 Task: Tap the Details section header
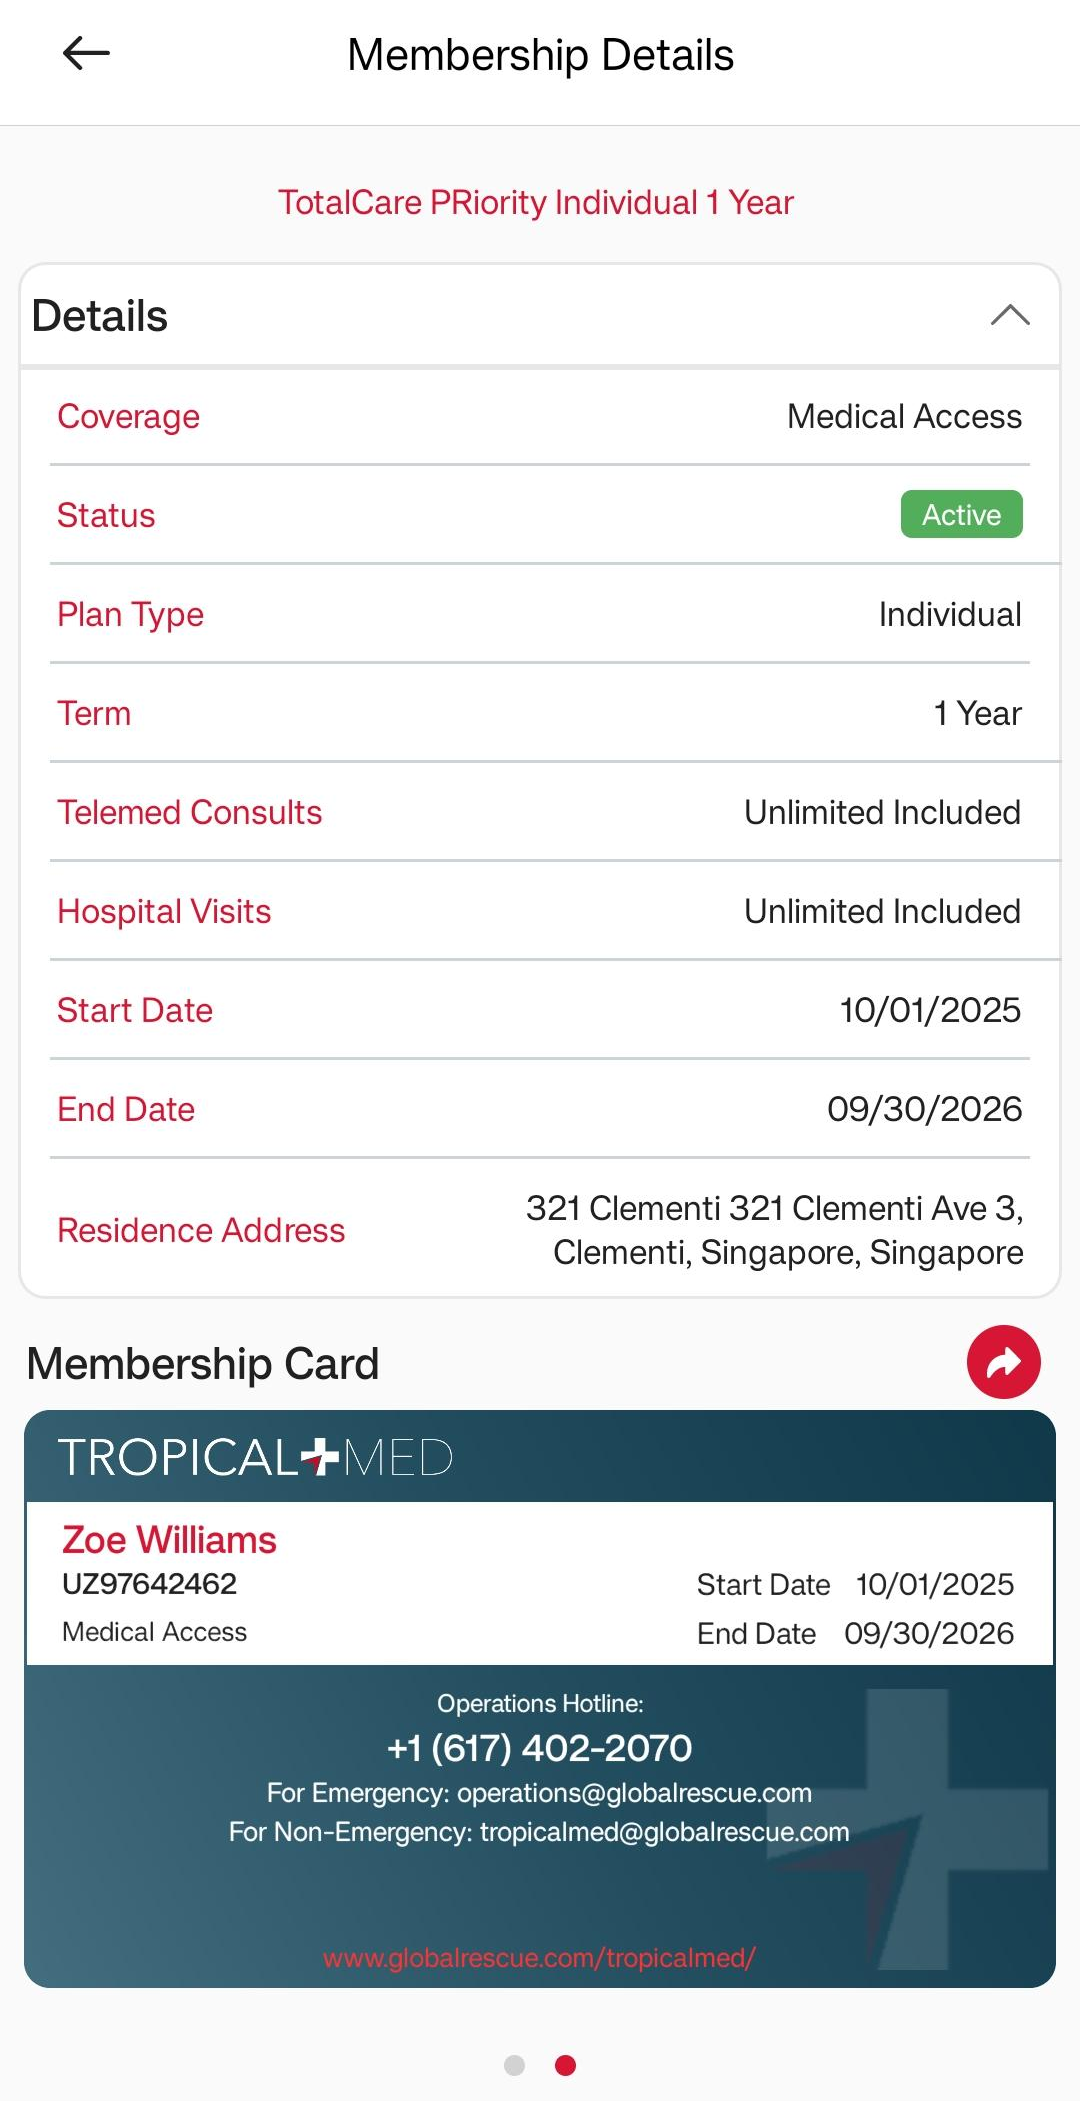click(x=100, y=316)
